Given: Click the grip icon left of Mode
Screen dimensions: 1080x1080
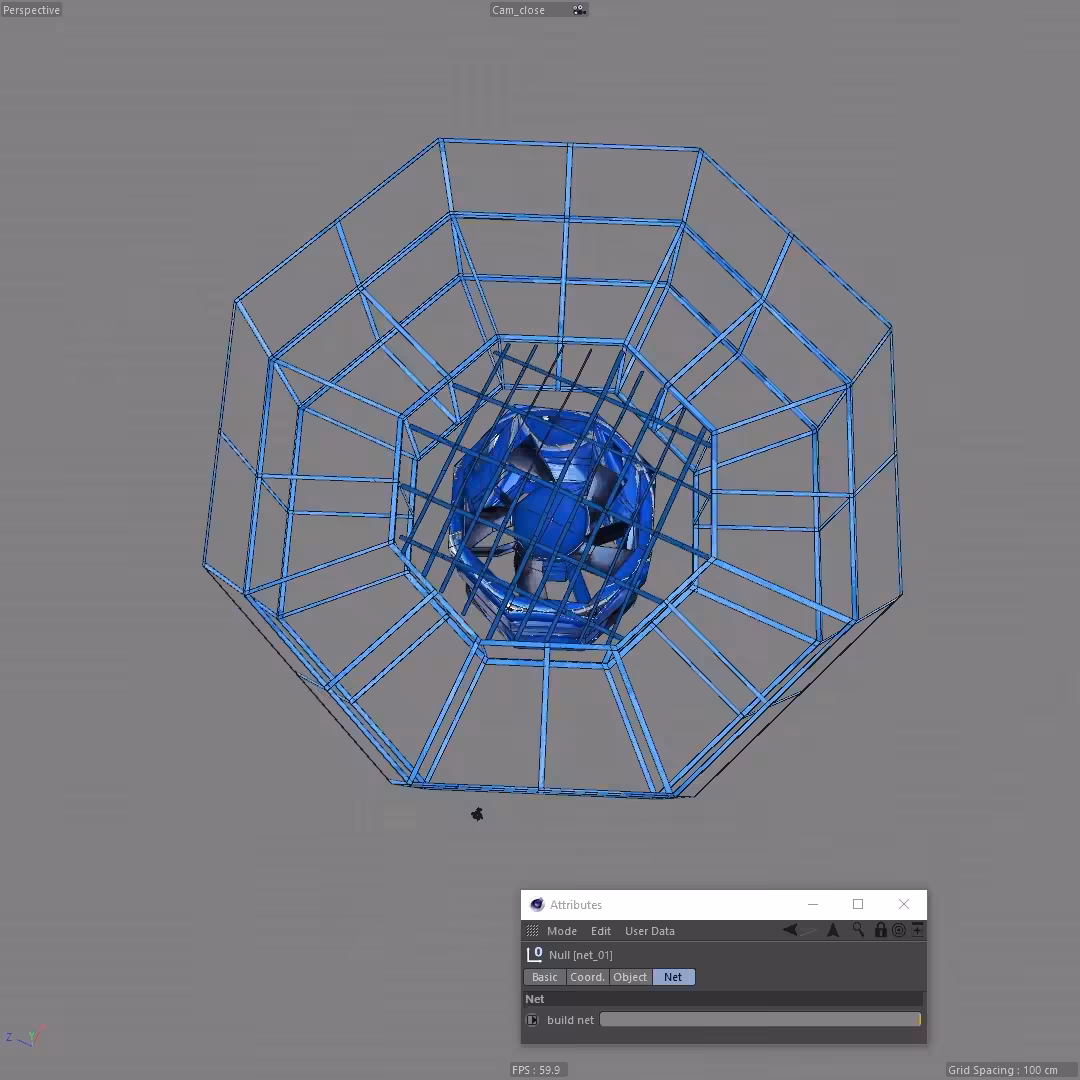Looking at the screenshot, I should point(532,931).
